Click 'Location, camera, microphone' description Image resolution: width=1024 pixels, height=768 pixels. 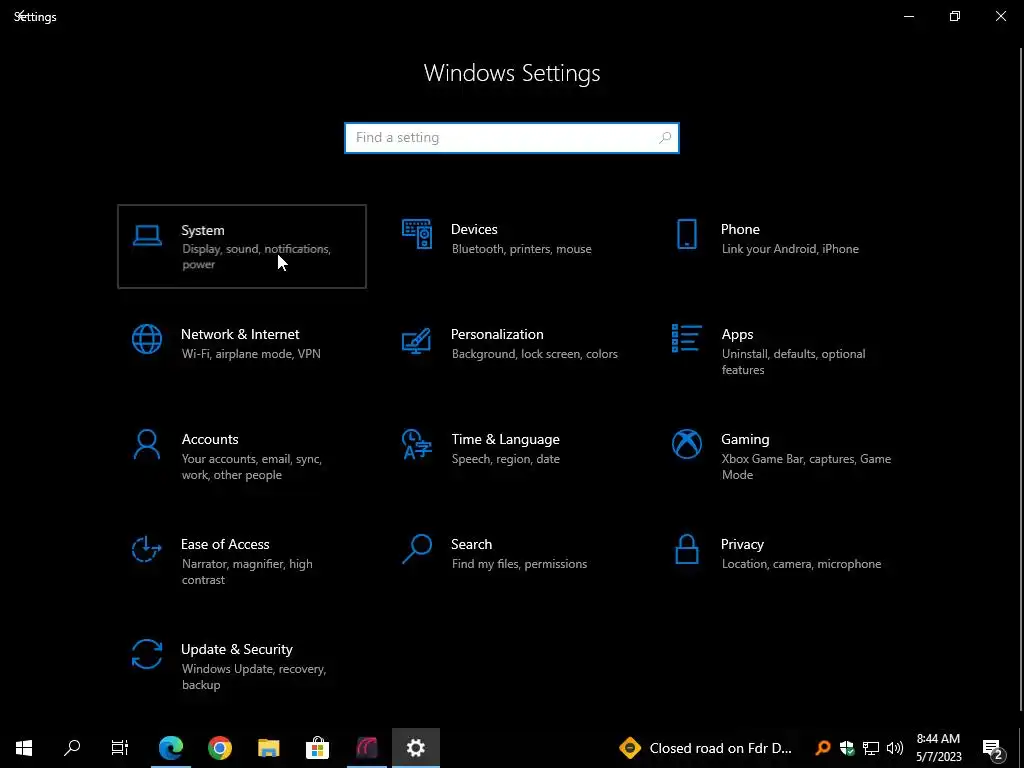point(801,564)
